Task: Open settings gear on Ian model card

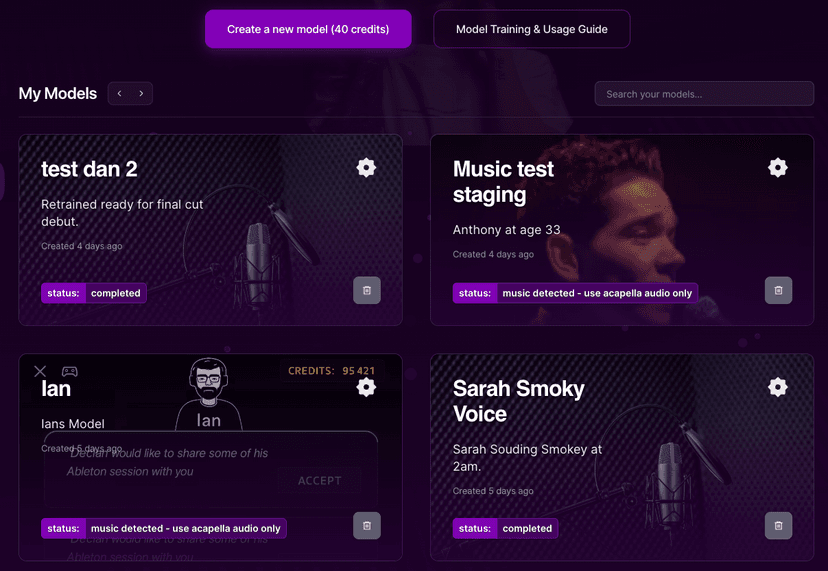Action: point(366,387)
